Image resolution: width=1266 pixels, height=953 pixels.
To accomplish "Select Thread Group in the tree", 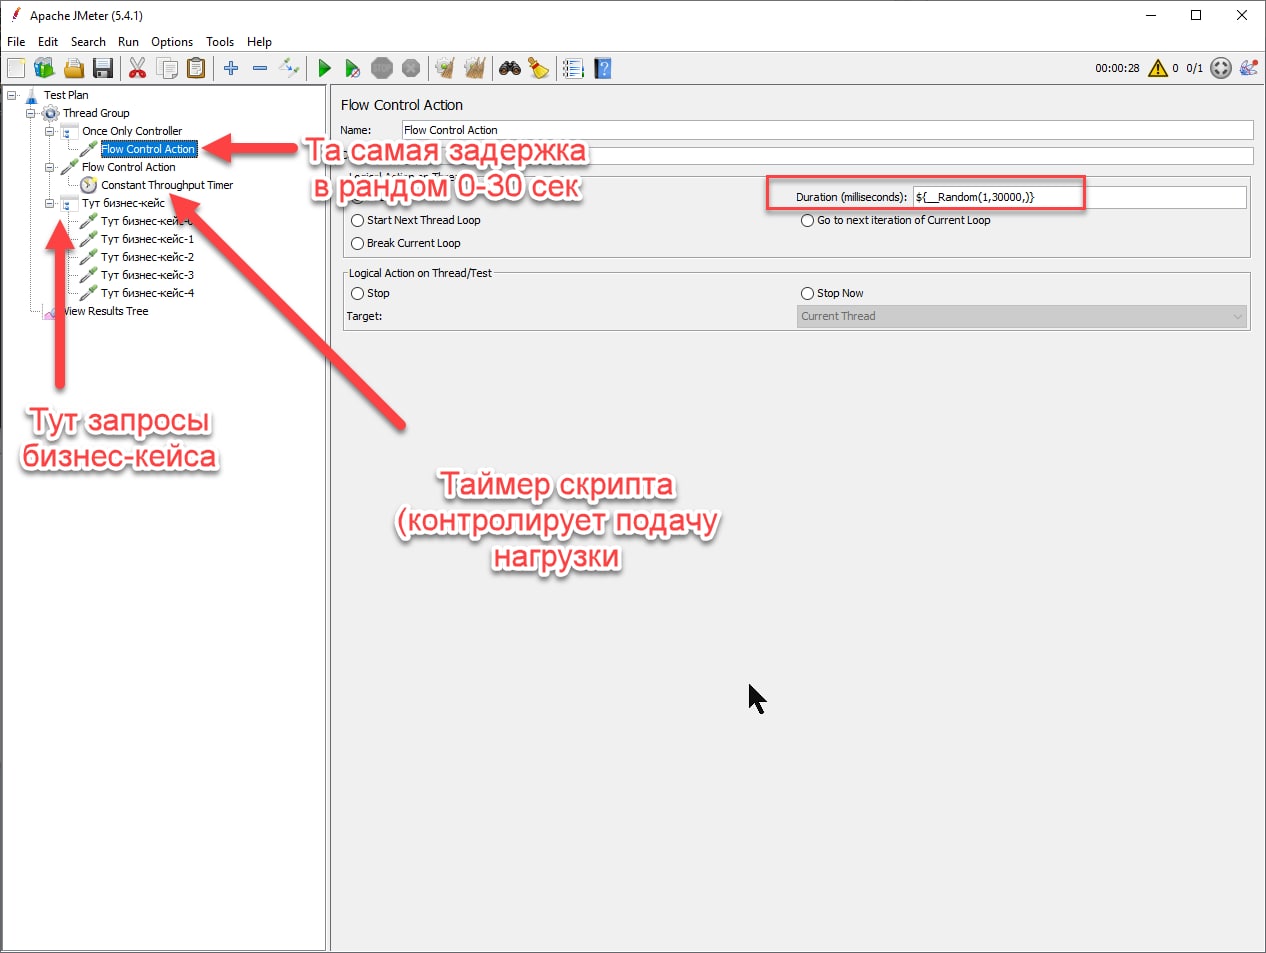I will click(x=96, y=113).
